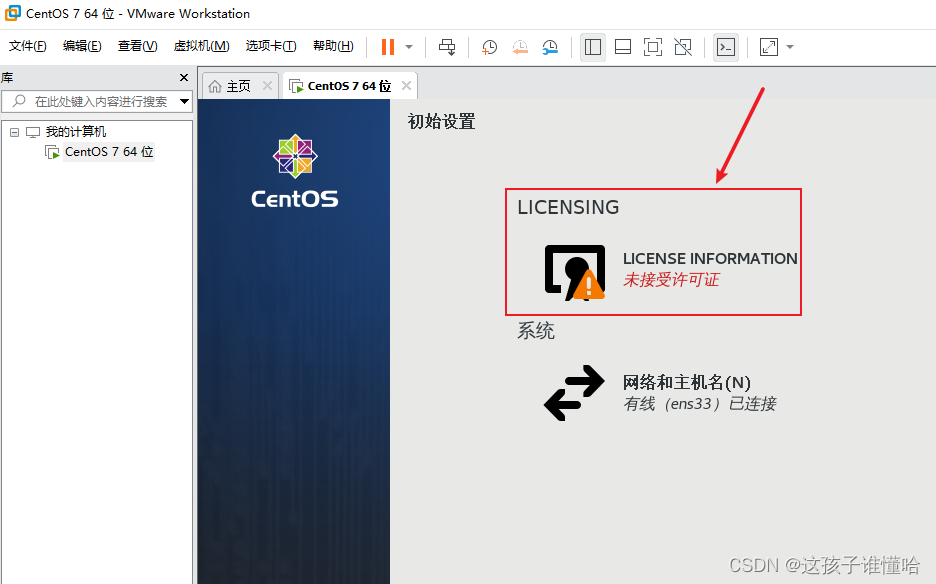Image resolution: width=936 pixels, height=584 pixels.
Task: Open the 帮助(H) menu
Action: 333,46
